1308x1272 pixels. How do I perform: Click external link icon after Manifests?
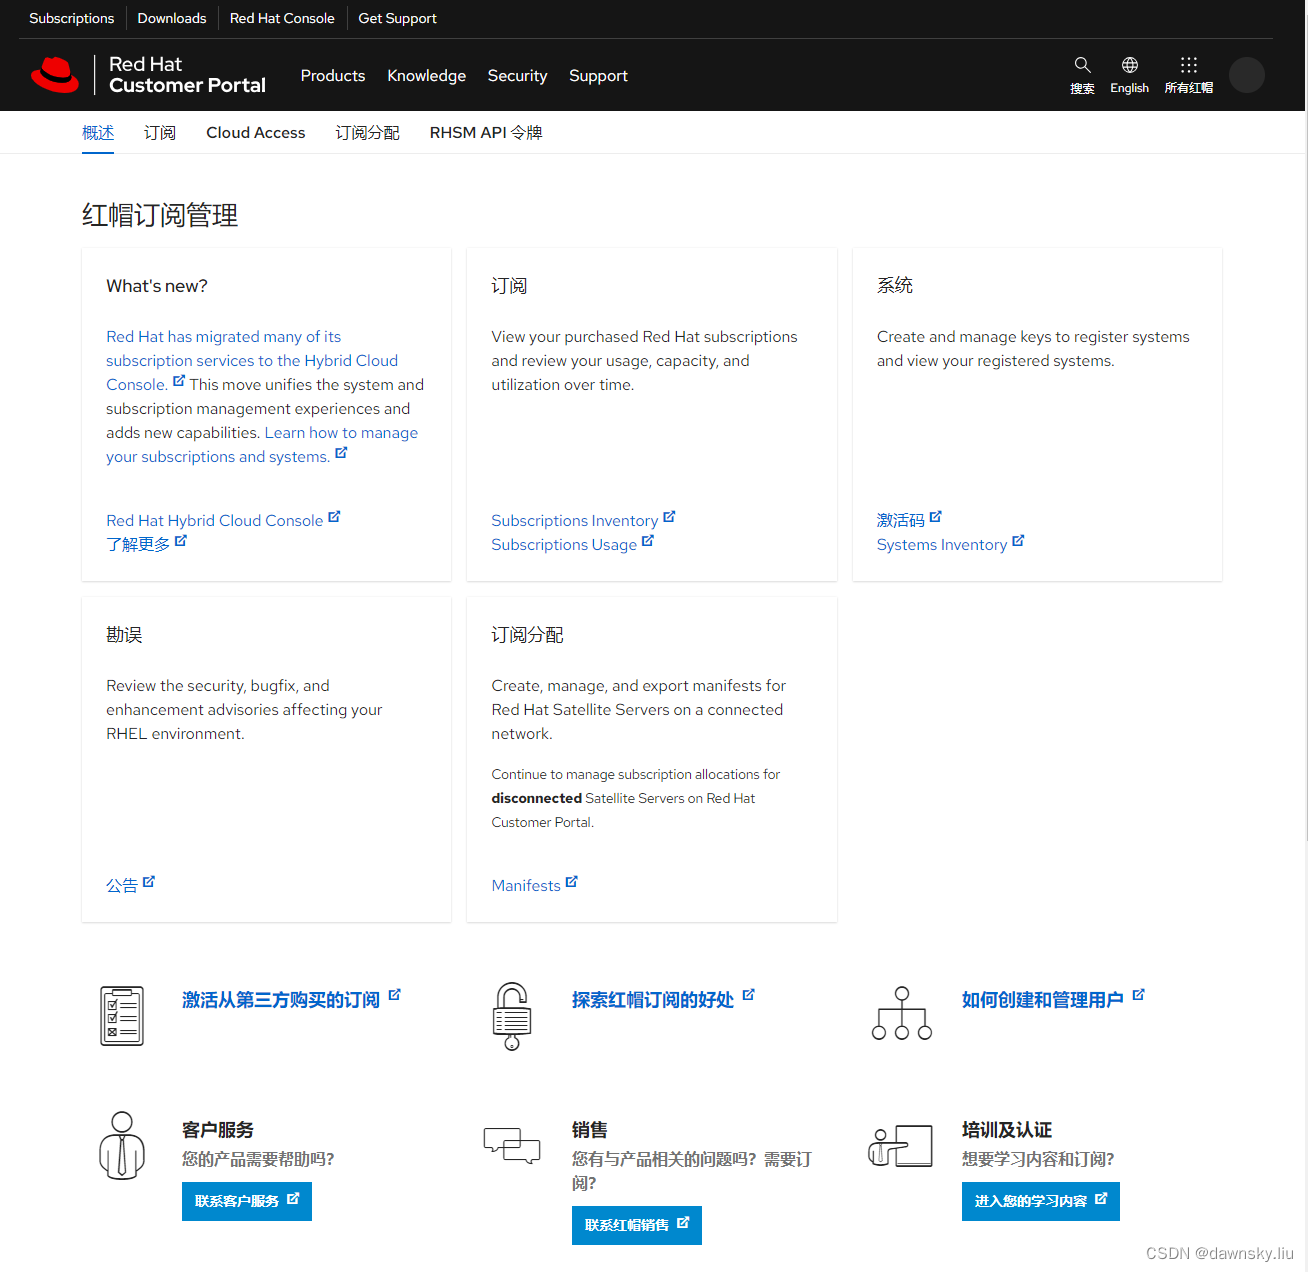(572, 882)
